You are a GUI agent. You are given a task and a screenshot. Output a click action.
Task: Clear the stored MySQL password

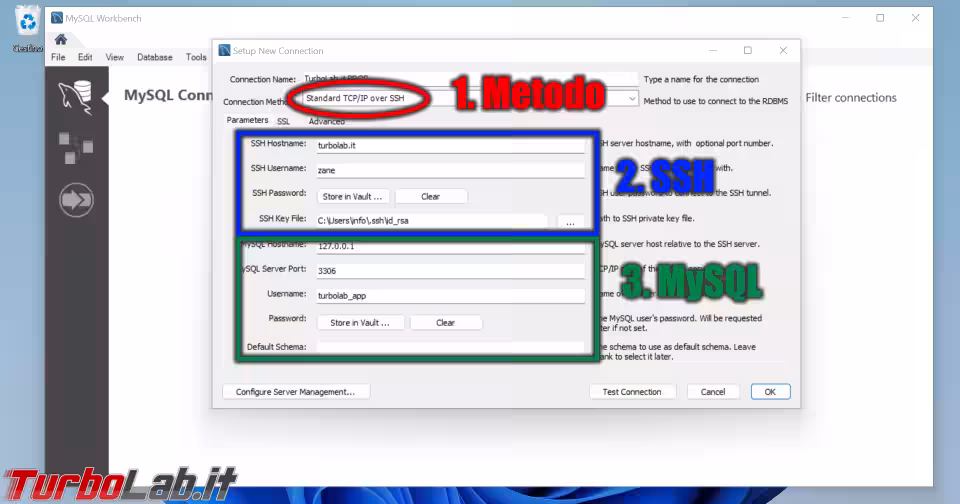(446, 323)
